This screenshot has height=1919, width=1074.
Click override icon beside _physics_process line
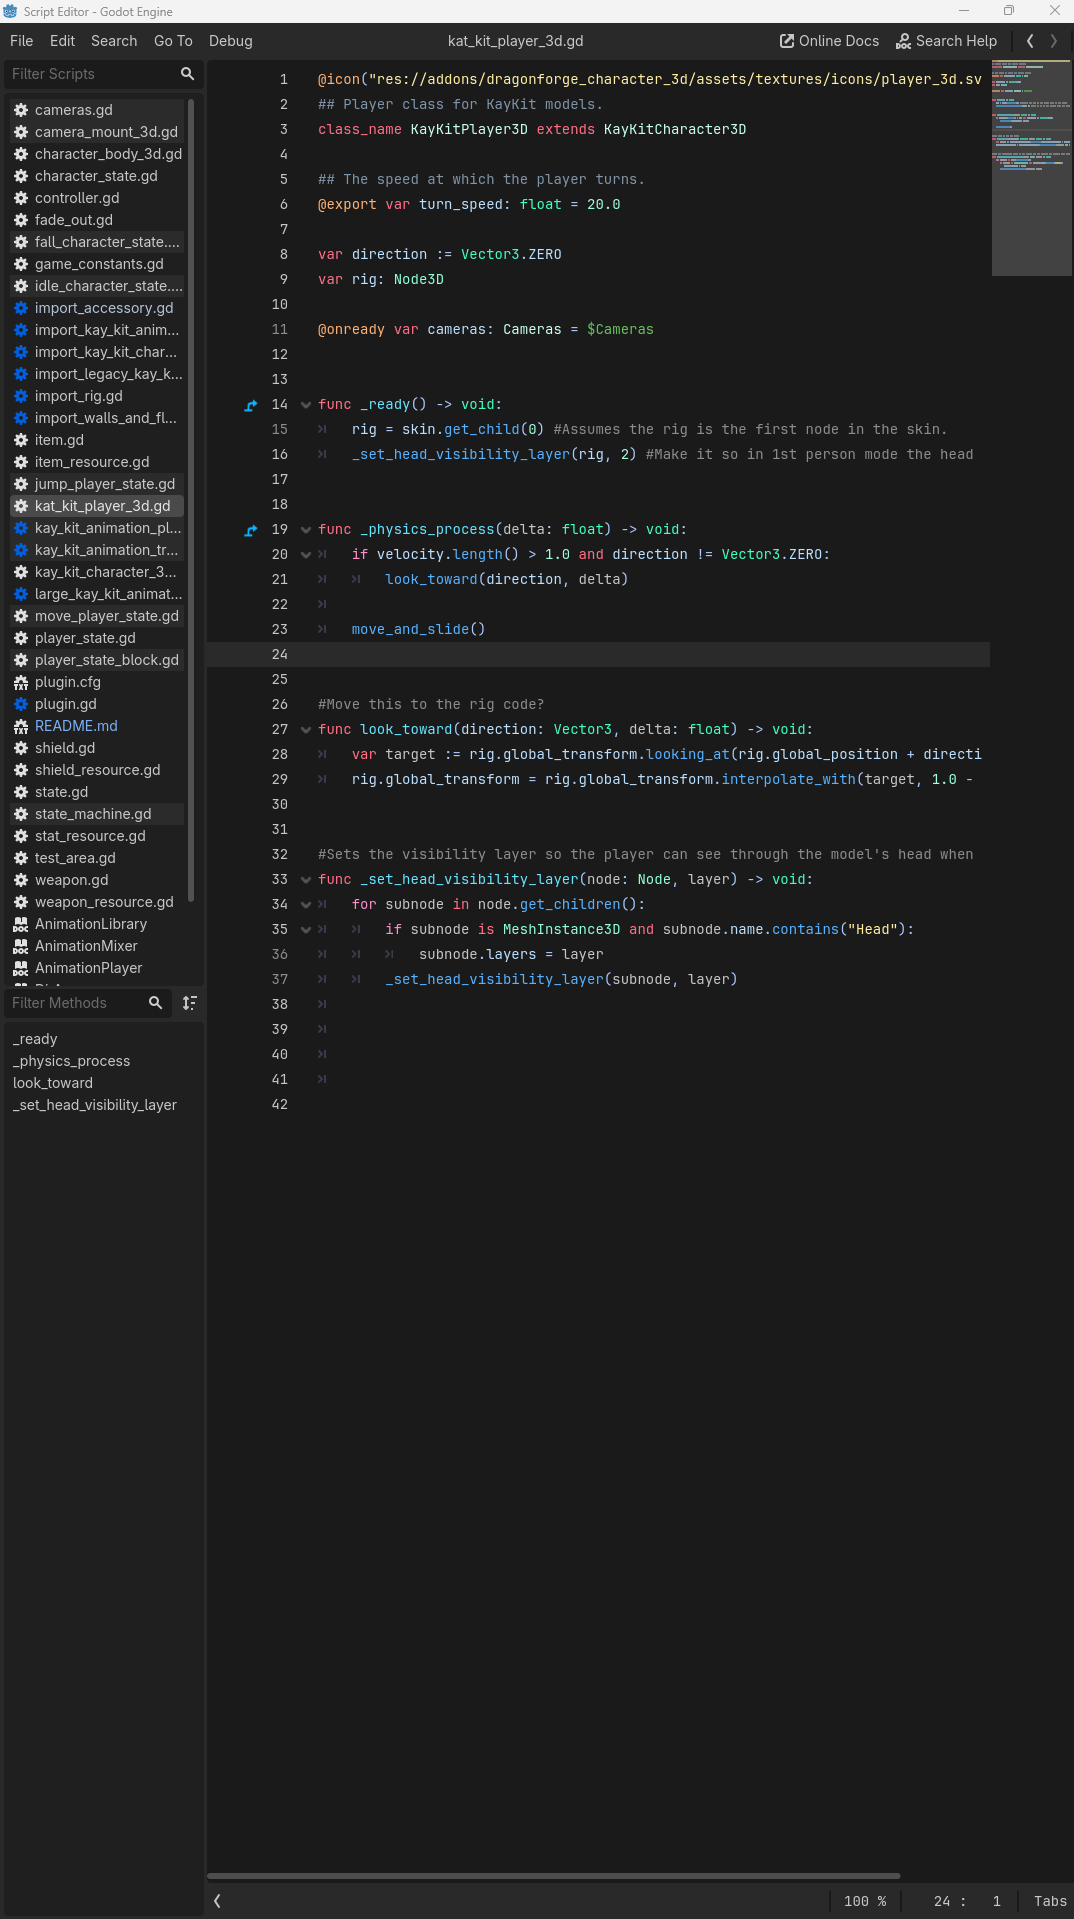pyautogui.click(x=251, y=530)
